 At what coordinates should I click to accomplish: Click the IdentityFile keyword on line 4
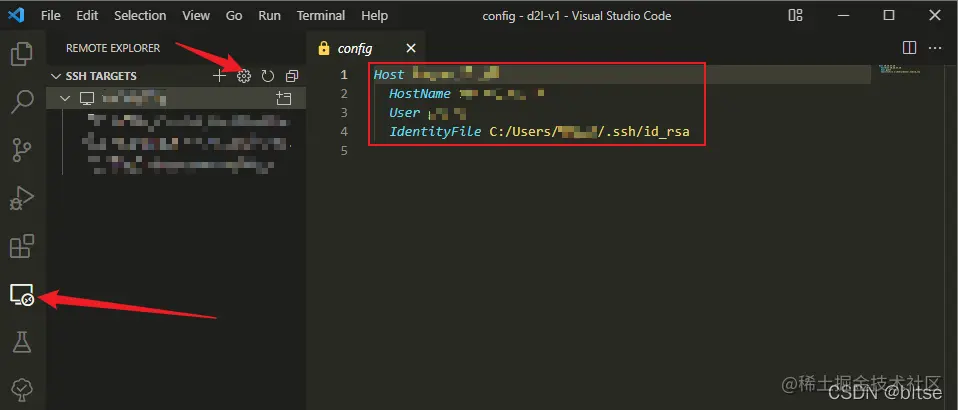coord(435,131)
